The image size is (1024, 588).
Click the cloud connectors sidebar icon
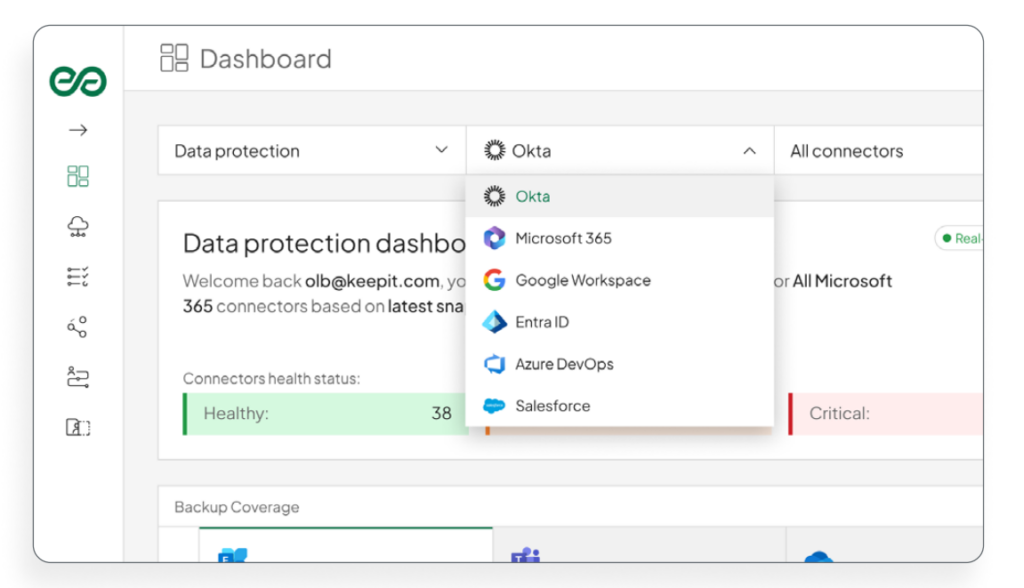(78, 228)
